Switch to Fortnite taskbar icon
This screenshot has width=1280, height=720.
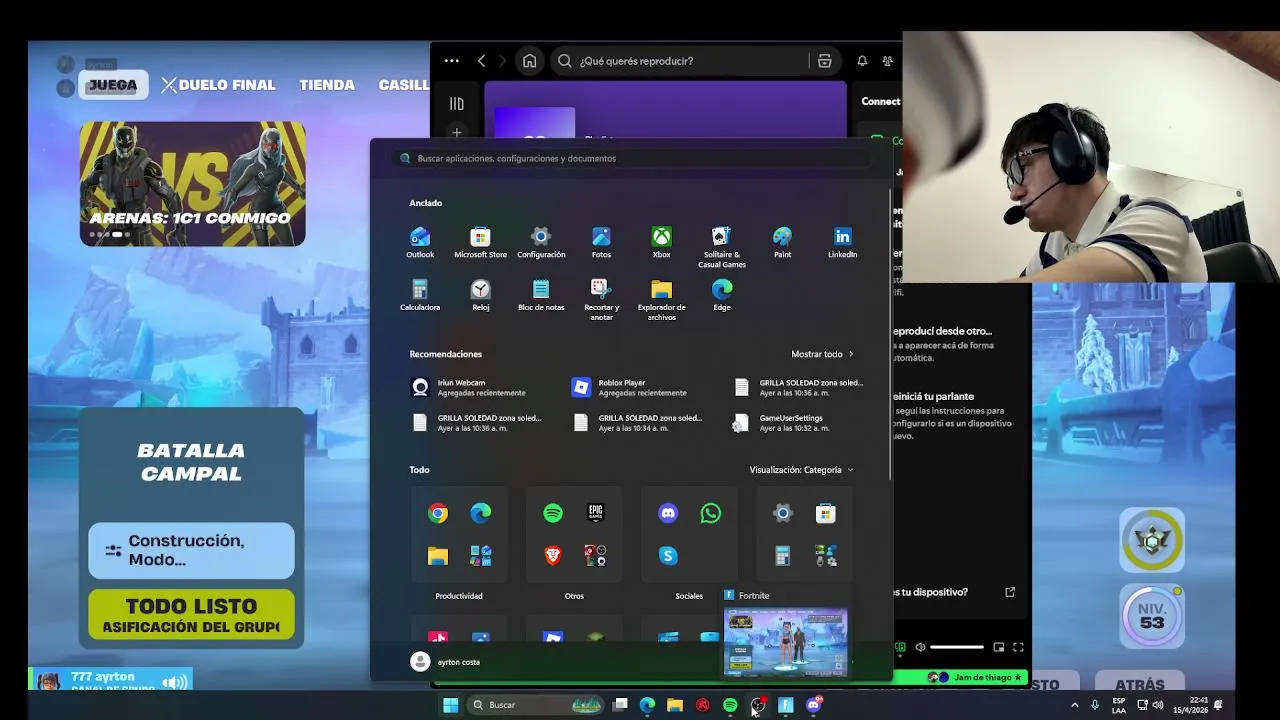(x=786, y=705)
